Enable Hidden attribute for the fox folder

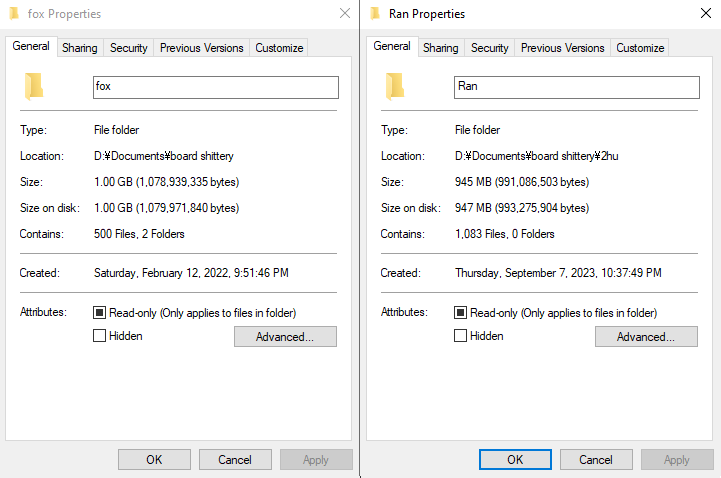pyautogui.click(x=99, y=336)
